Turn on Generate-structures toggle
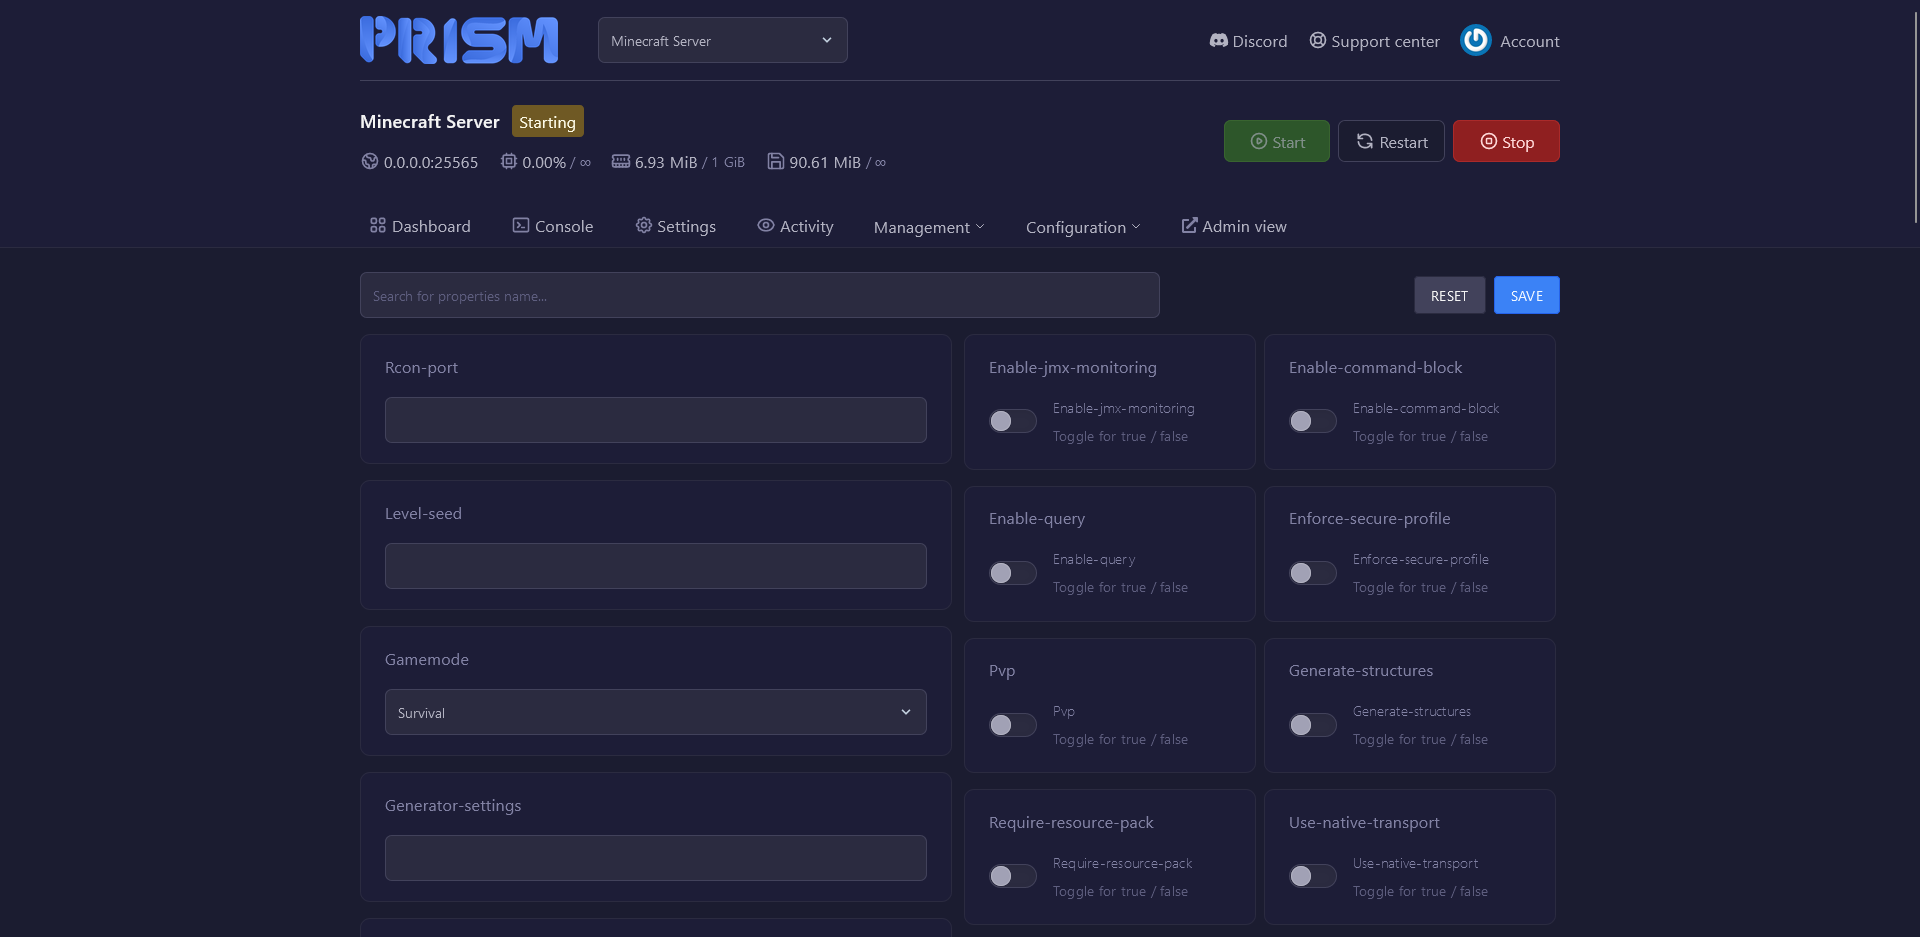Viewport: 1920px width, 937px height. (x=1312, y=725)
